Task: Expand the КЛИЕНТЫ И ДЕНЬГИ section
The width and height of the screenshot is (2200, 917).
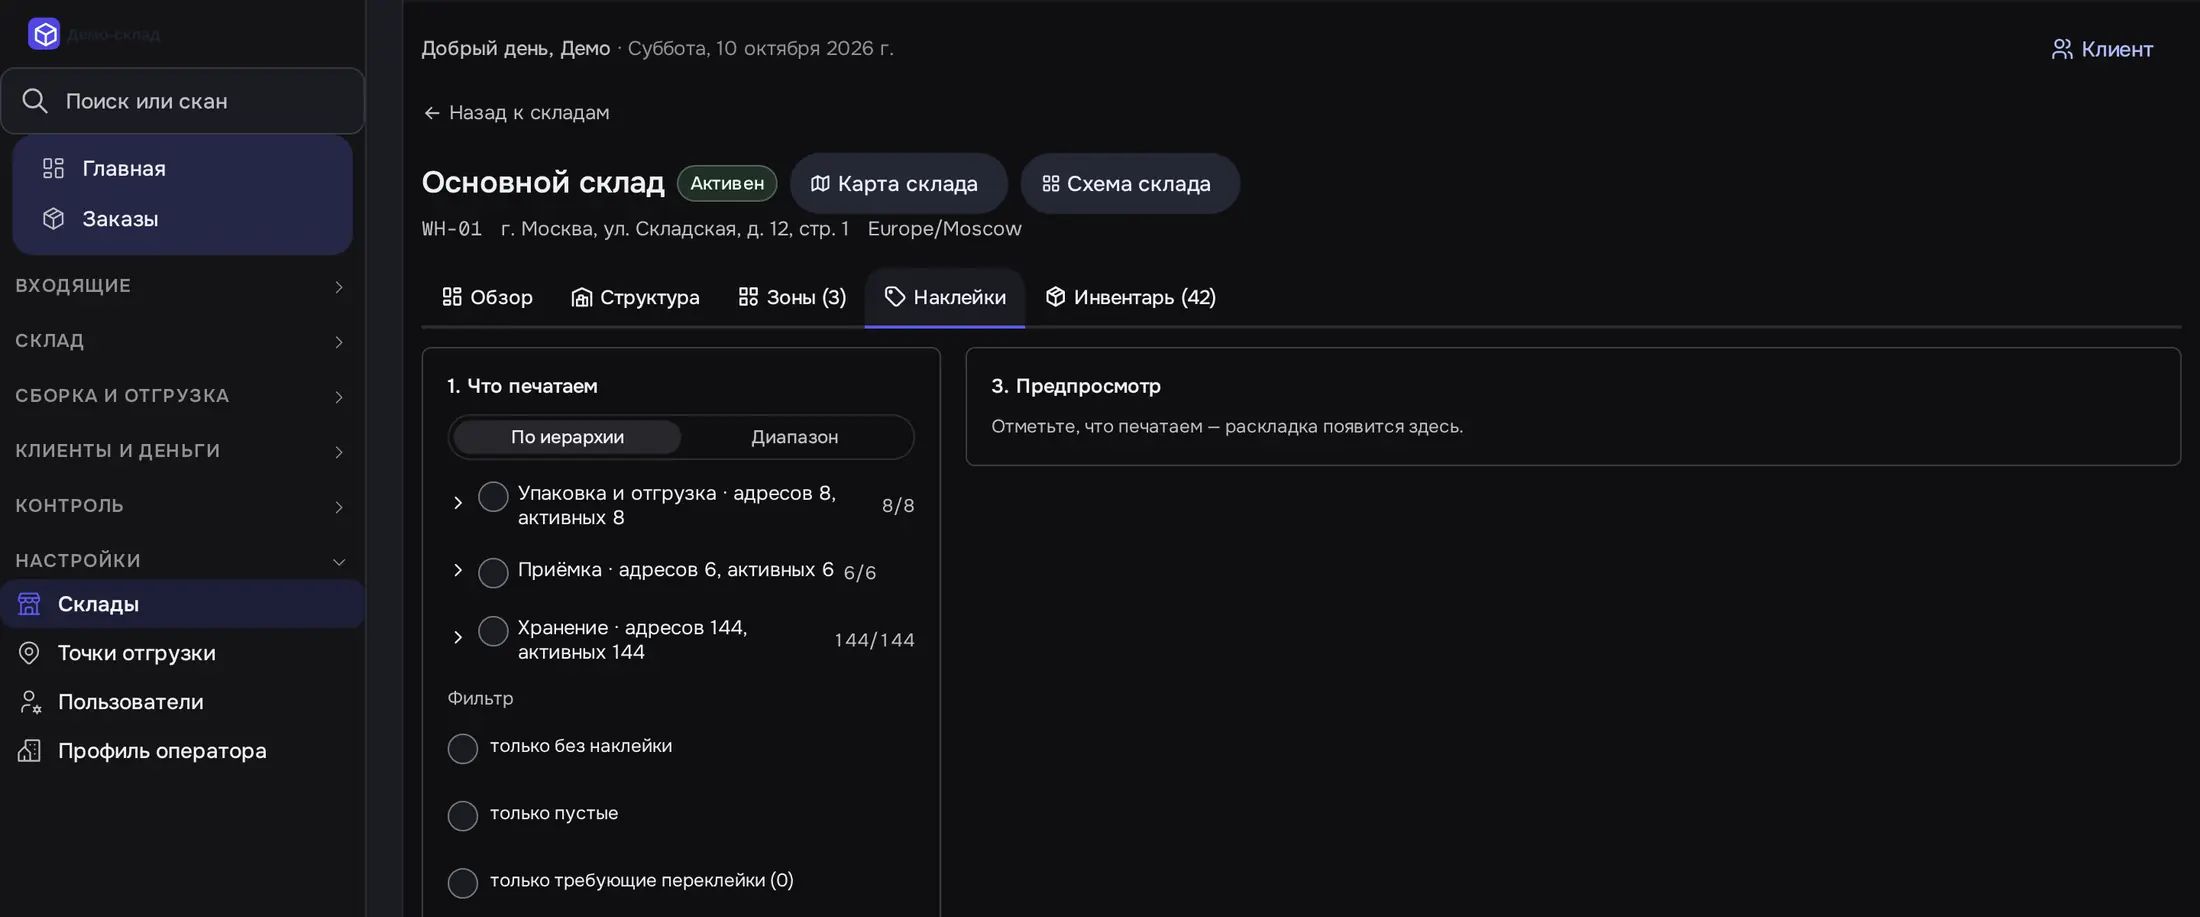Action: point(182,451)
